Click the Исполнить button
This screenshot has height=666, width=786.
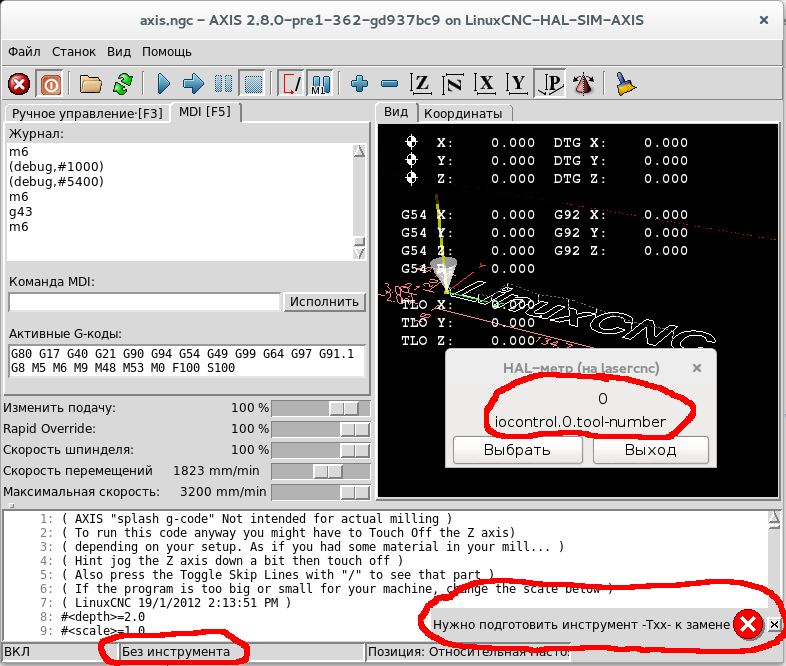point(324,302)
